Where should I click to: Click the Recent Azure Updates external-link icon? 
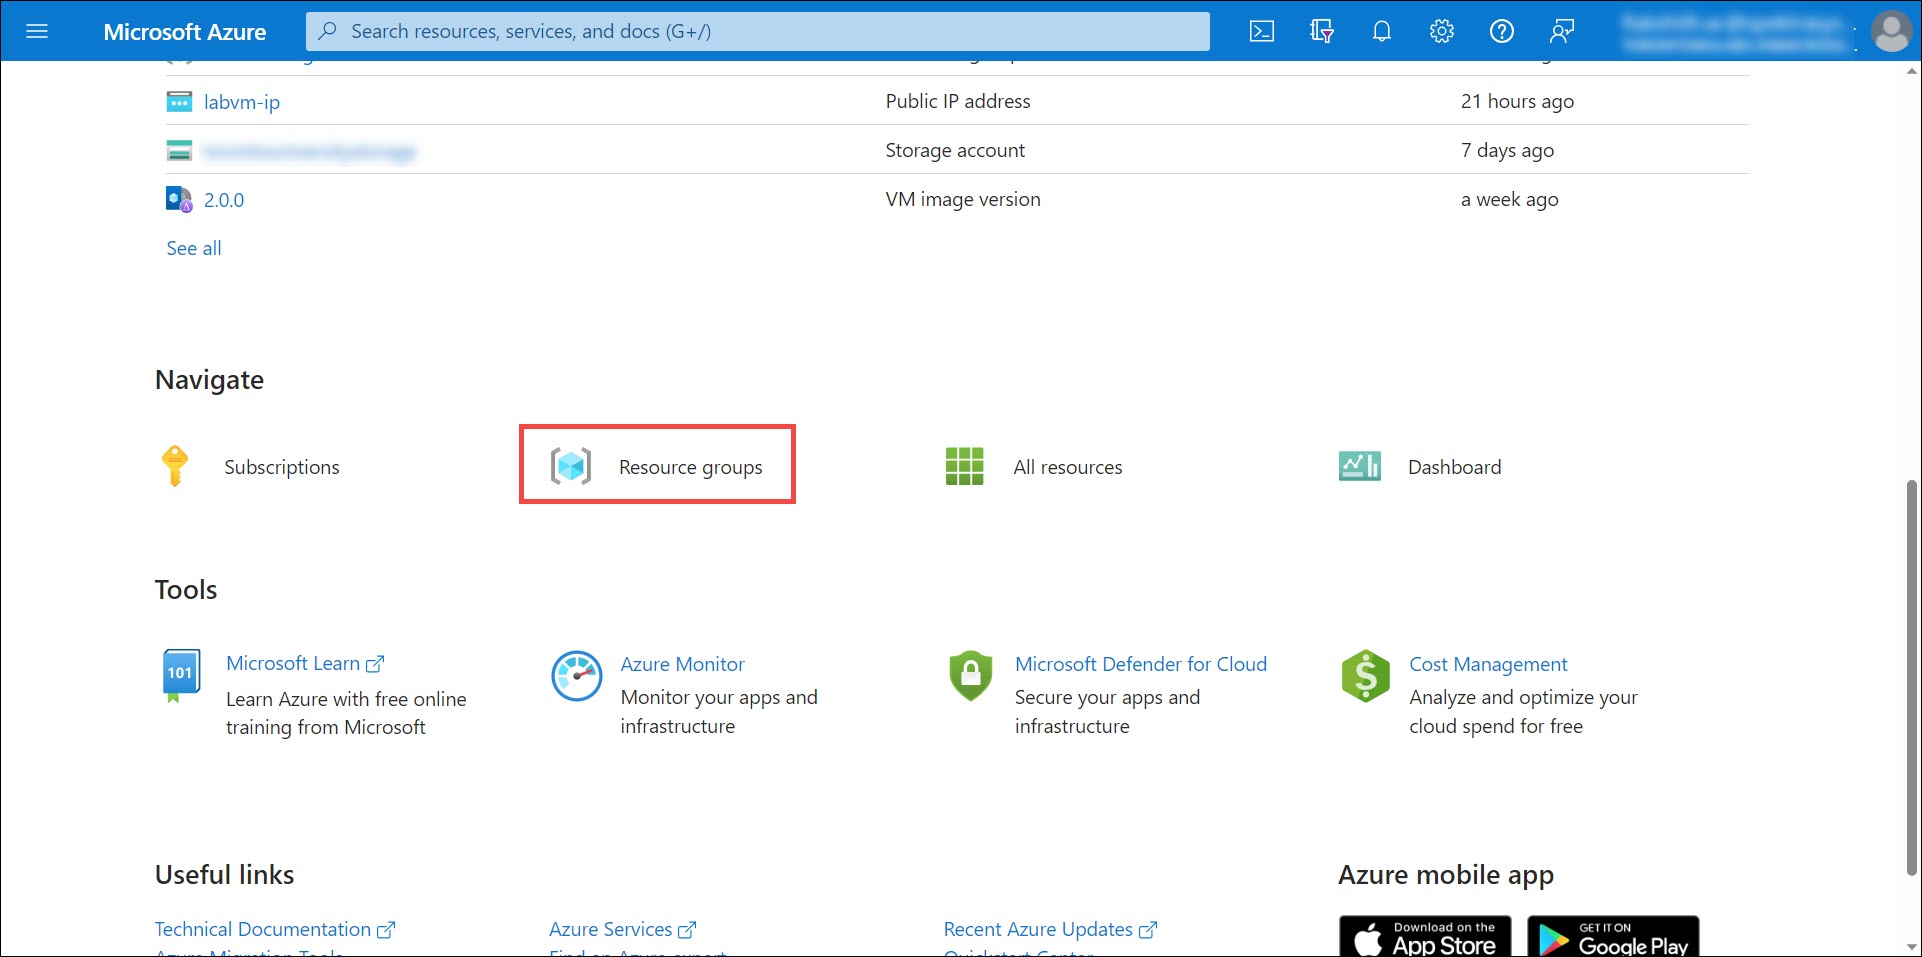point(1148,930)
